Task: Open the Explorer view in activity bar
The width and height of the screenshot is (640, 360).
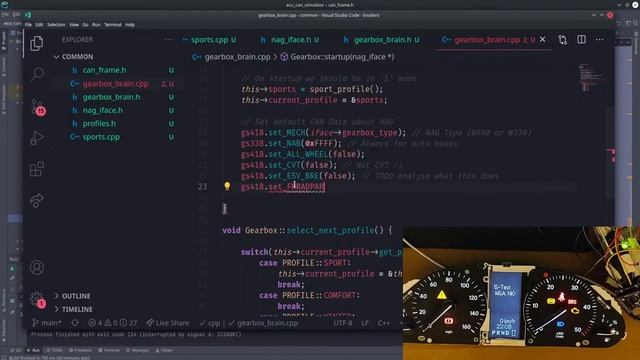Action: coord(37,43)
